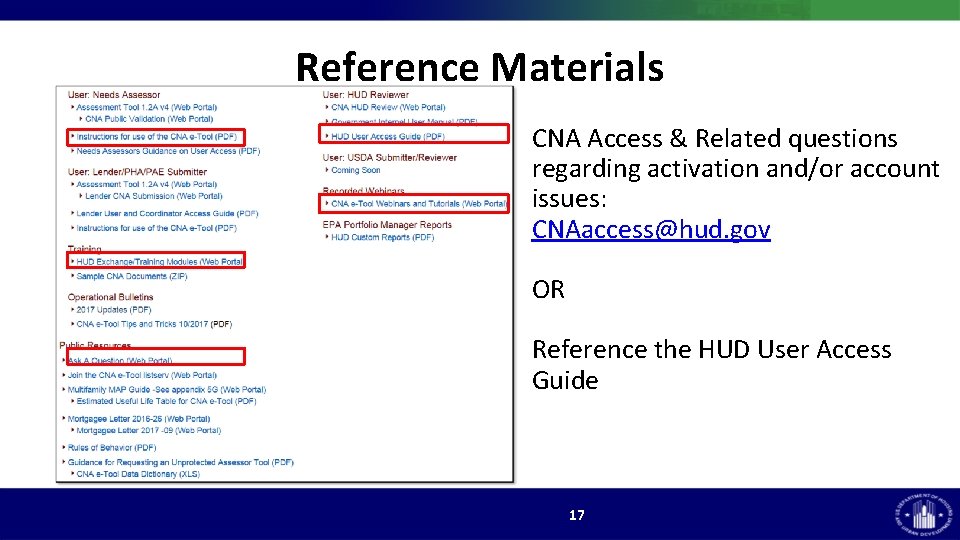The height and width of the screenshot is (540, 960).
Task: Click the User: Lender/PHA/PAE Submitter heading
Action: pyautogui.click(x=137, y=172)
